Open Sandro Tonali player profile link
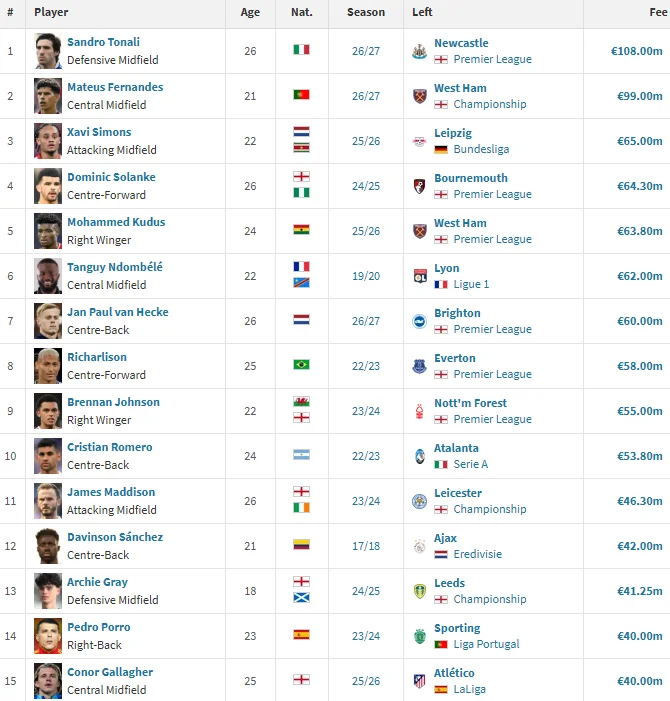 pyautogui.click(x=103, y=42)
